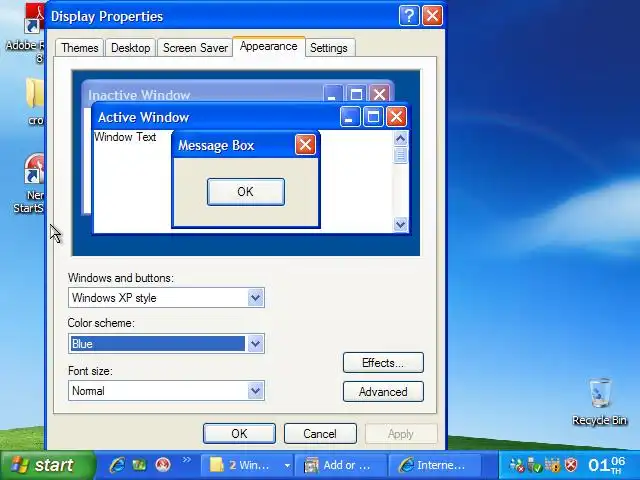Select the Nero StartSmart desktop shortcut
640x480 pixels.
[29, 184]
